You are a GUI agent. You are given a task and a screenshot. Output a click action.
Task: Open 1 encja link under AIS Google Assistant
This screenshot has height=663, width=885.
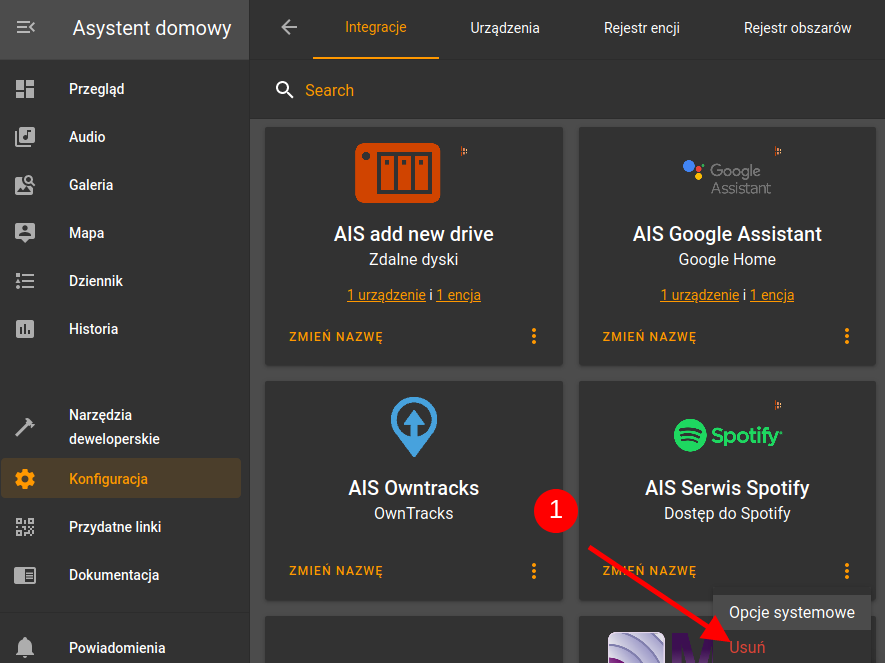tap(772, 295)
